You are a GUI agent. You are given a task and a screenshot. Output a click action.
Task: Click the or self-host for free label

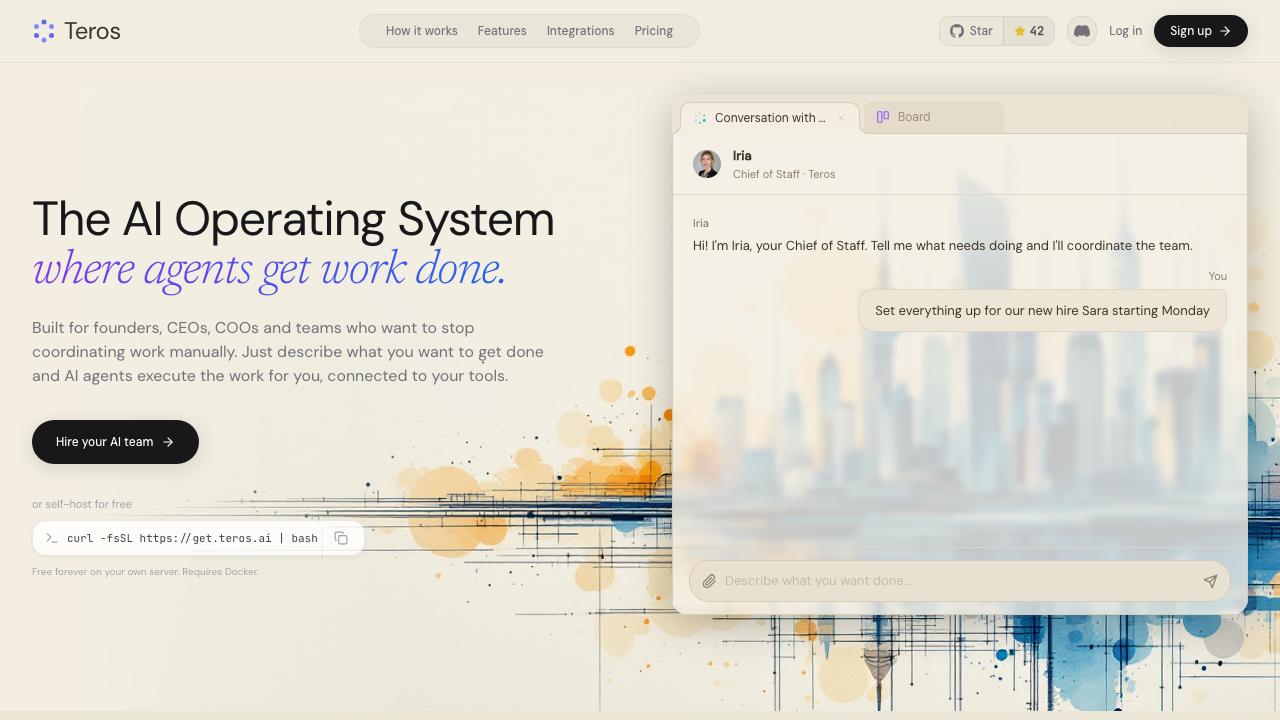click(x=82, y=504)
